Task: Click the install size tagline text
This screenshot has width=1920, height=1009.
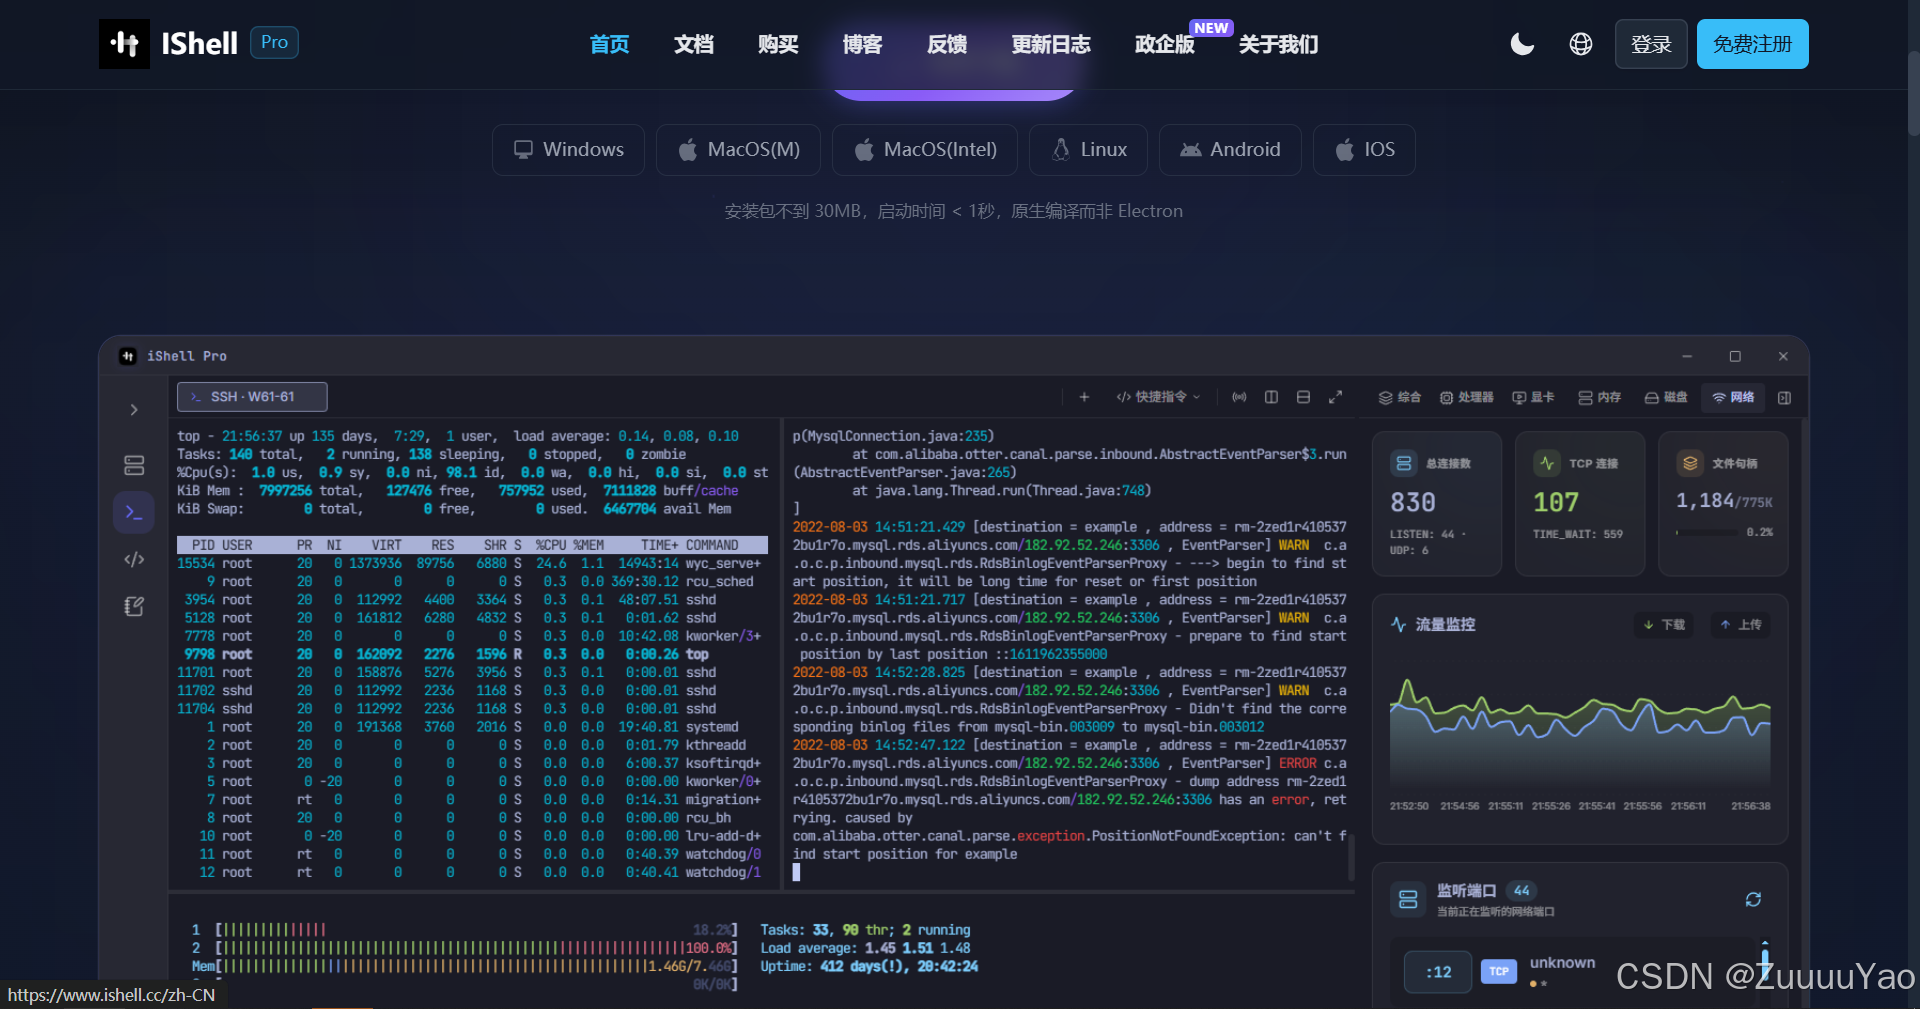Action: point(953,211)
